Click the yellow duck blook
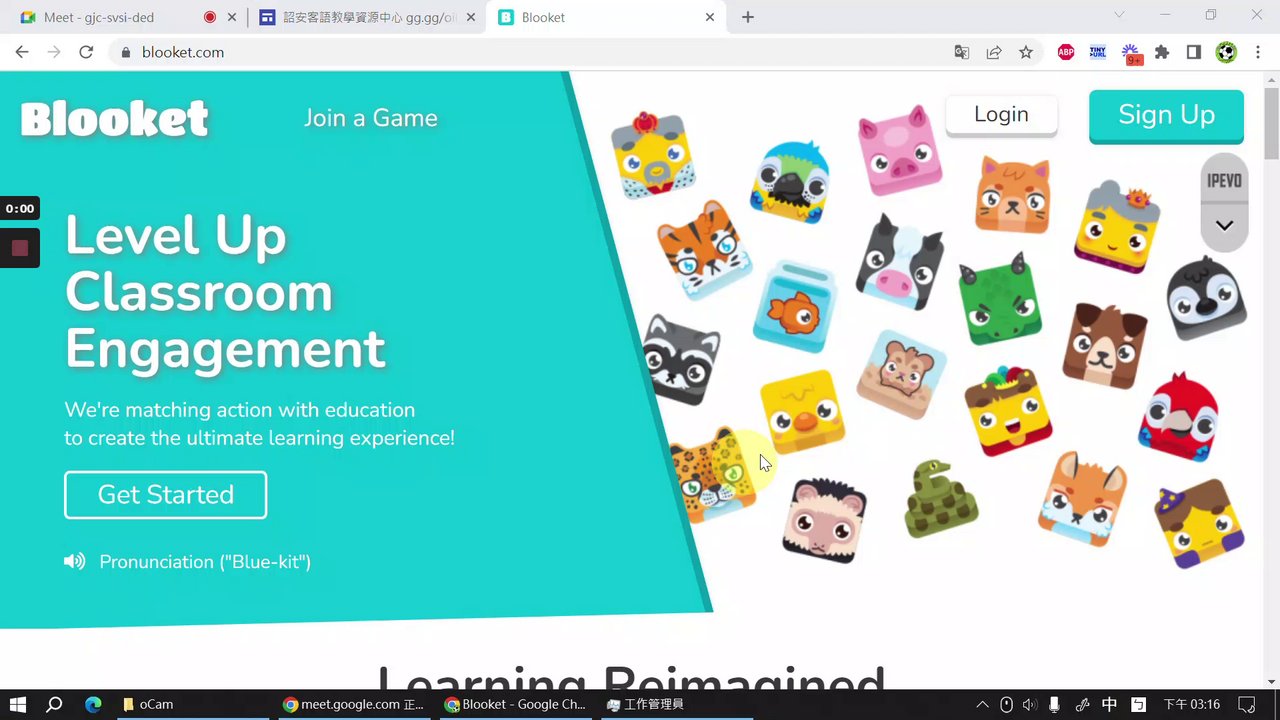The width and height of the screenshot is (1280, 720). [x=802, y=412]
